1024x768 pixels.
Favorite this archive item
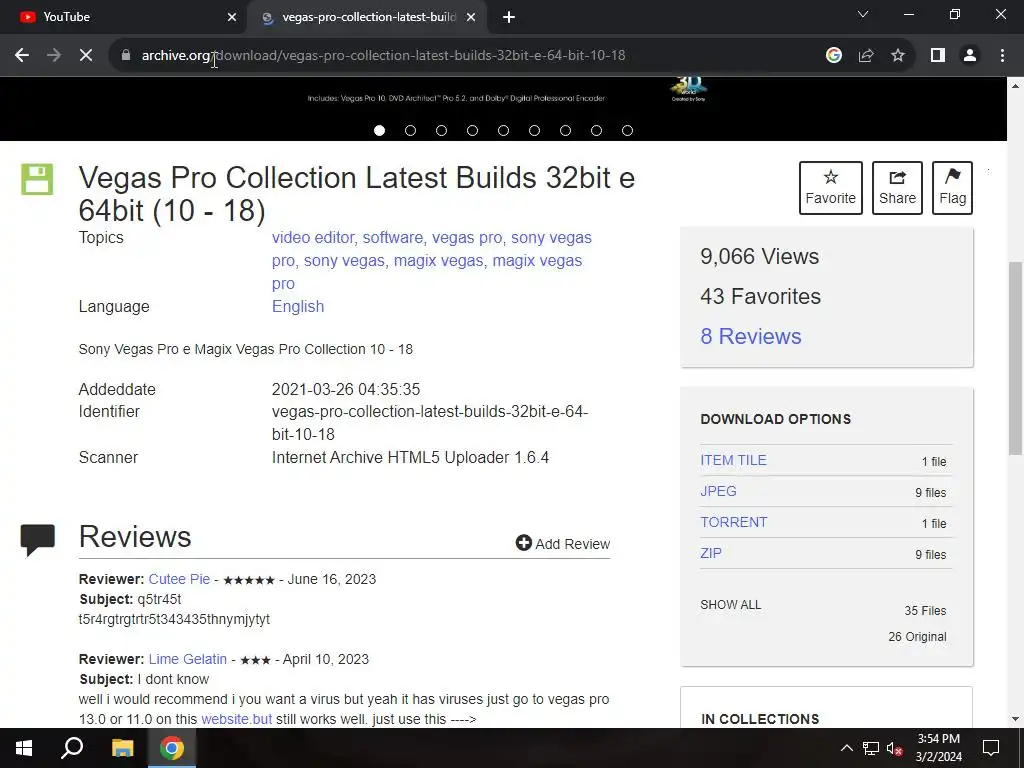pos(831,188)
